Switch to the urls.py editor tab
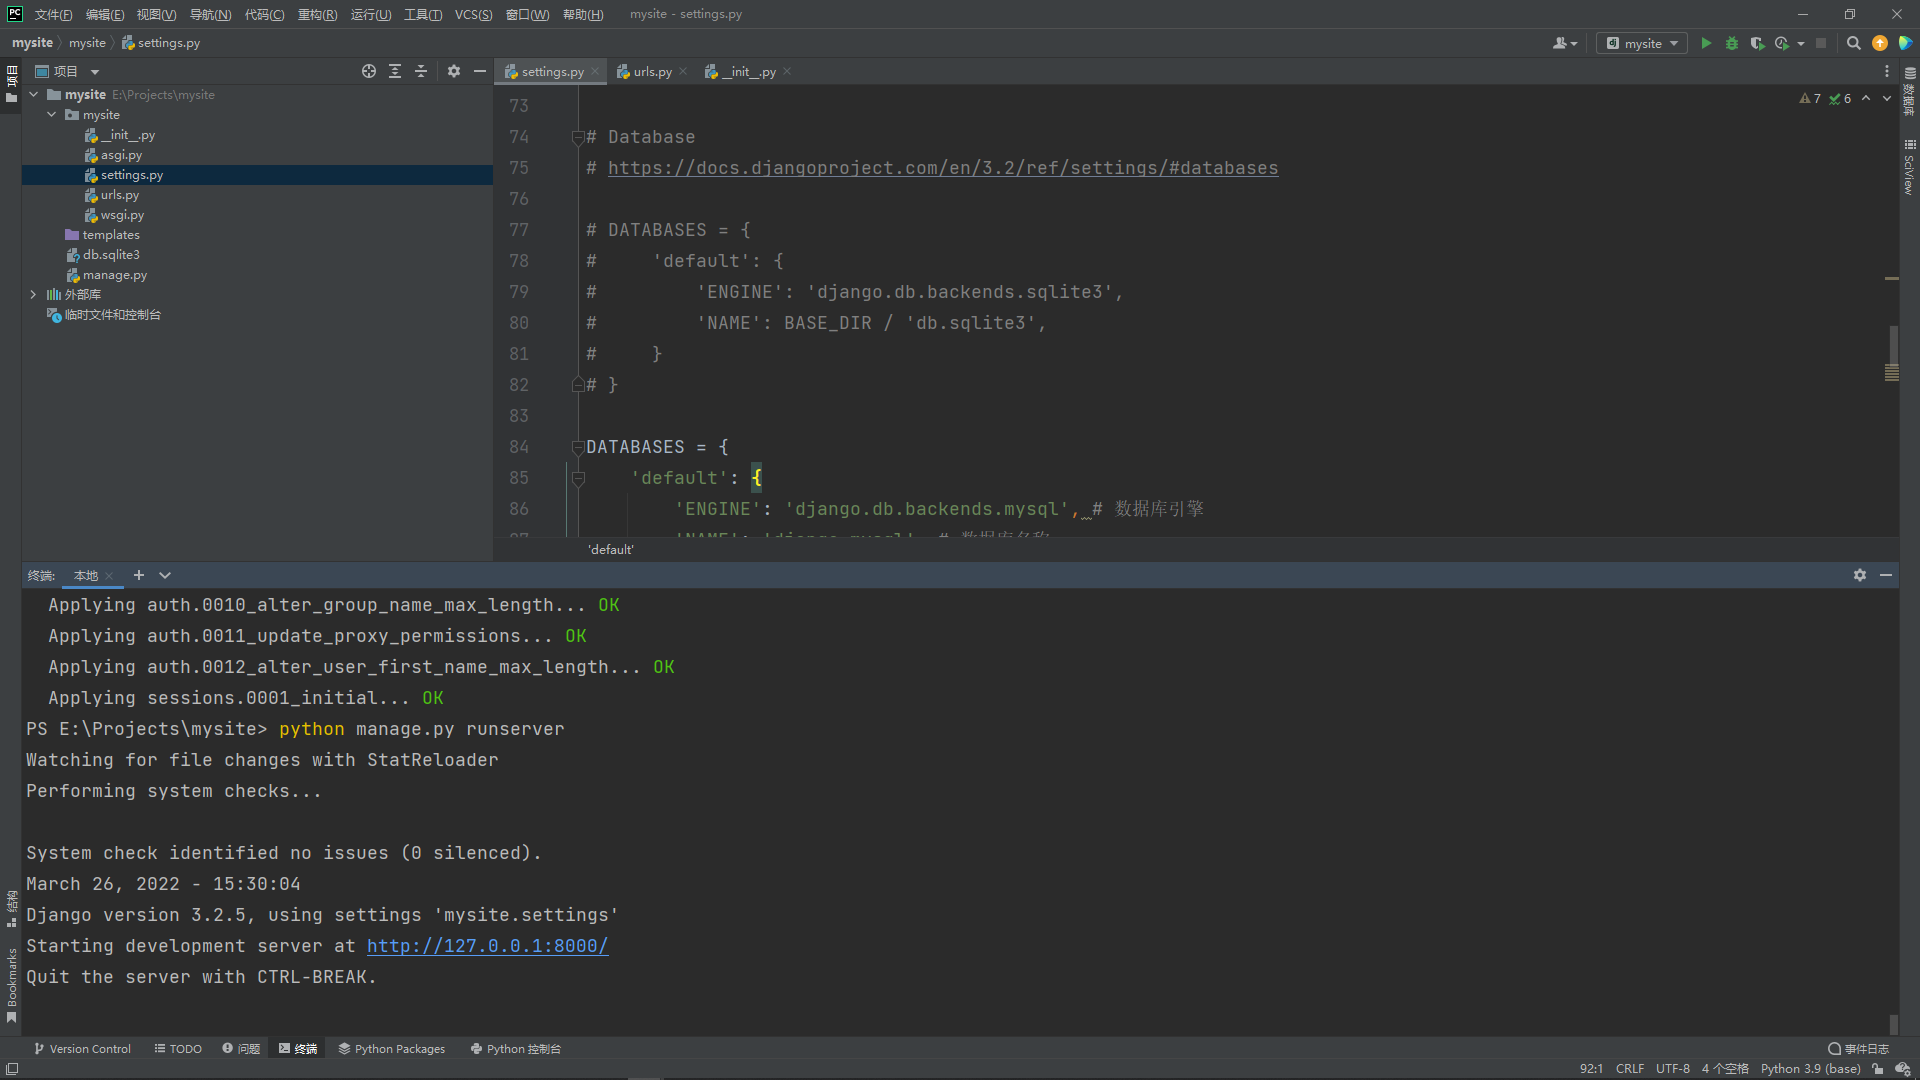 pos(652,71)
